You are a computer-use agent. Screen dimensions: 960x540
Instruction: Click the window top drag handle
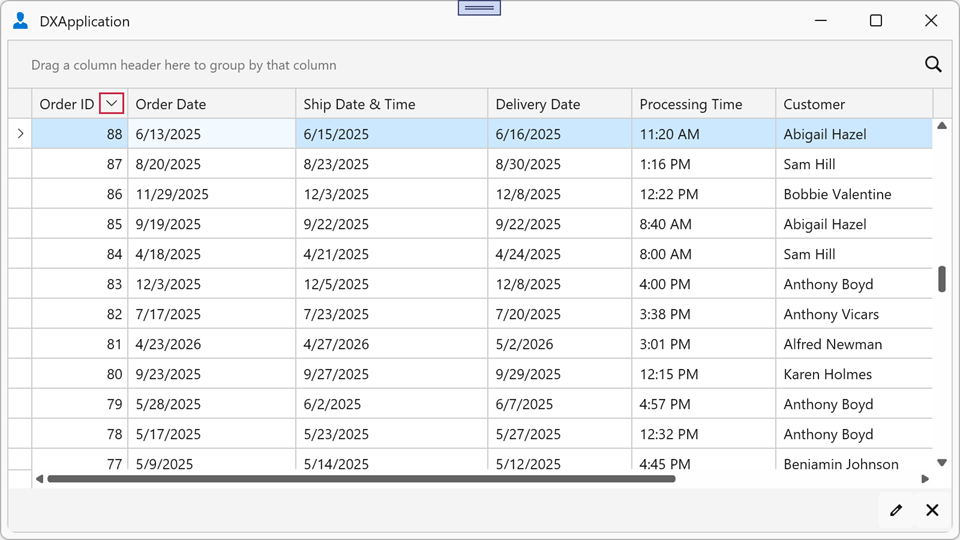[479, 8]
